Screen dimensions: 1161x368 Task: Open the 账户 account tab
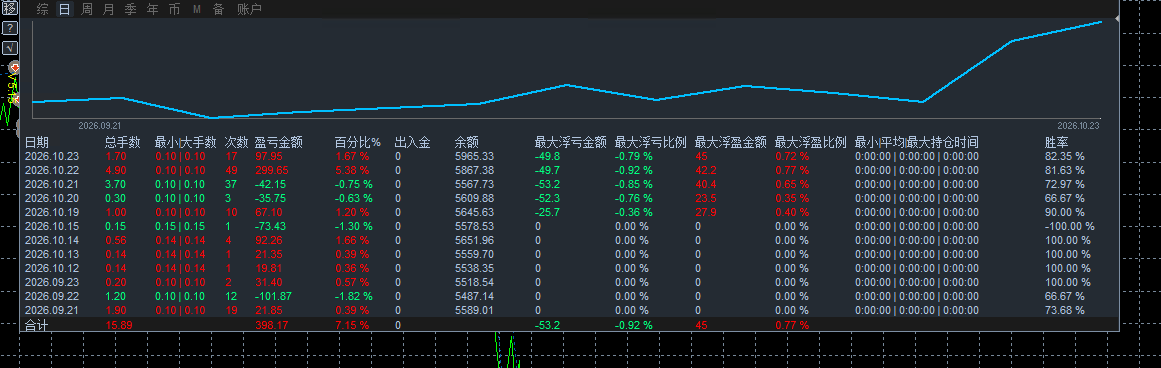[250, 10]
